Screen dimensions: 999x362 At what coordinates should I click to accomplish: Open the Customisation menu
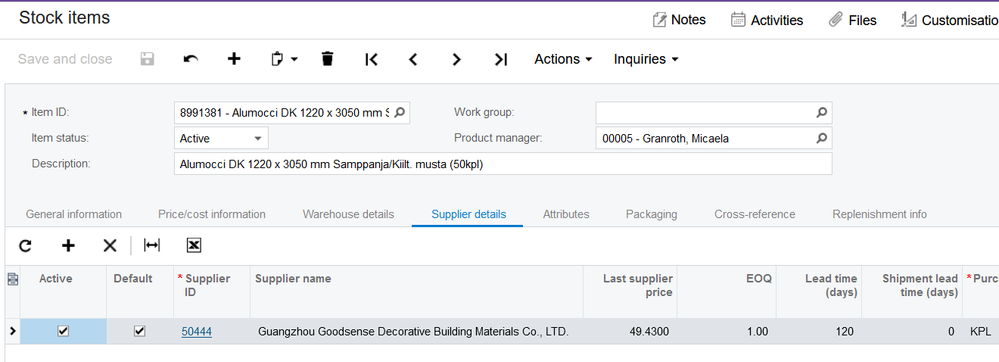pyautogui.click(x=949, y=20)
